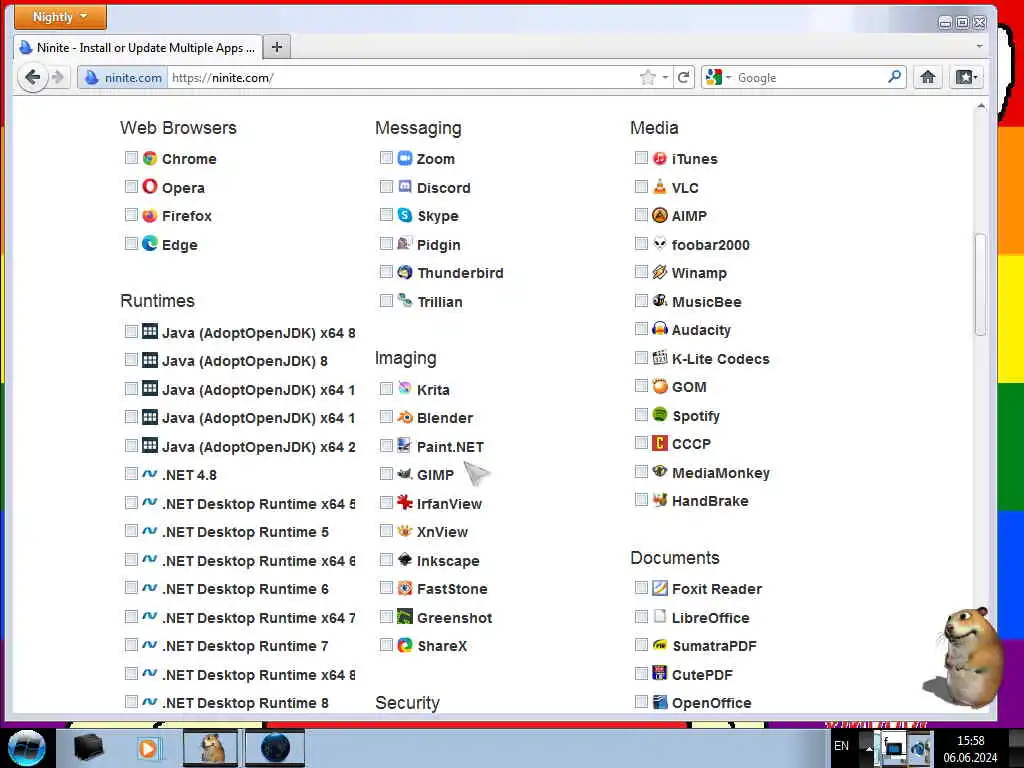Open a new tab
Image resolution: width=1024 pixels, height=768 pixels.
pos(277,47)
